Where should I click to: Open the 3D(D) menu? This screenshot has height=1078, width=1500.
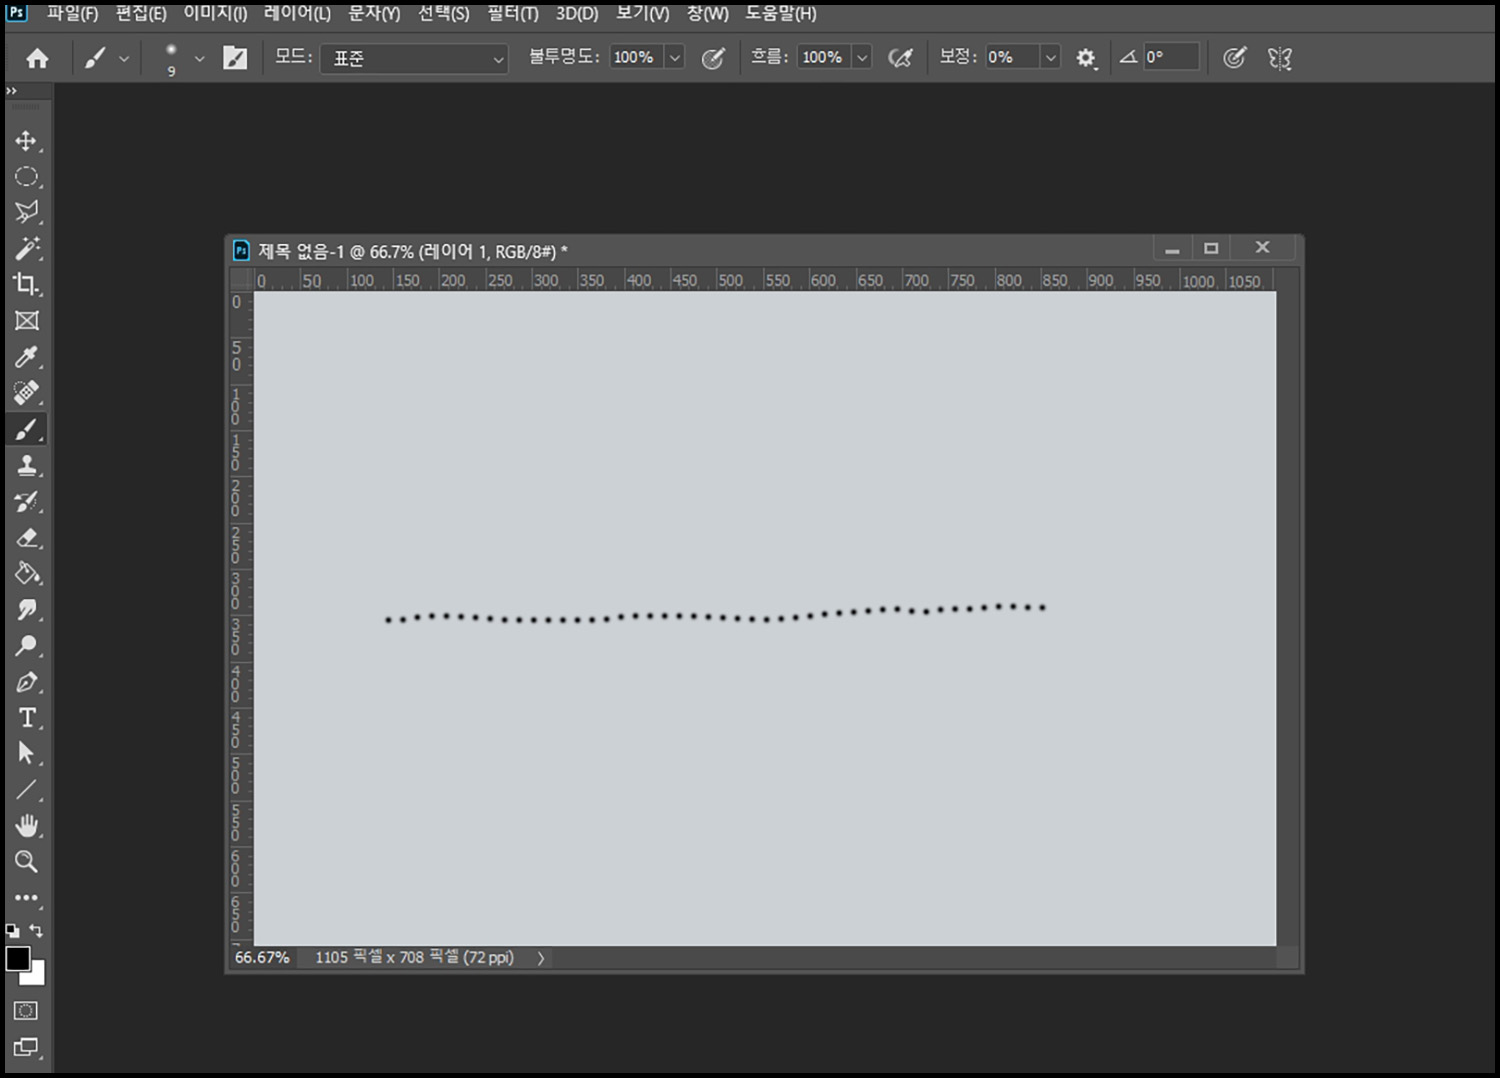[x=577, y=14]
